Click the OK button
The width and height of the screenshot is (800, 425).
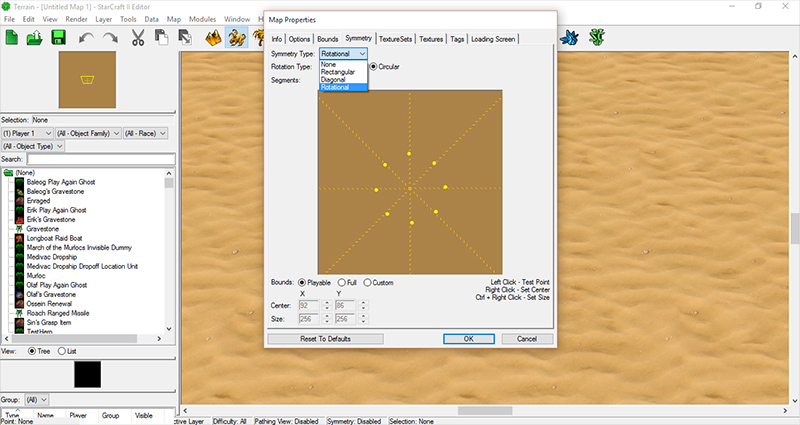click(x=468, y=339)
